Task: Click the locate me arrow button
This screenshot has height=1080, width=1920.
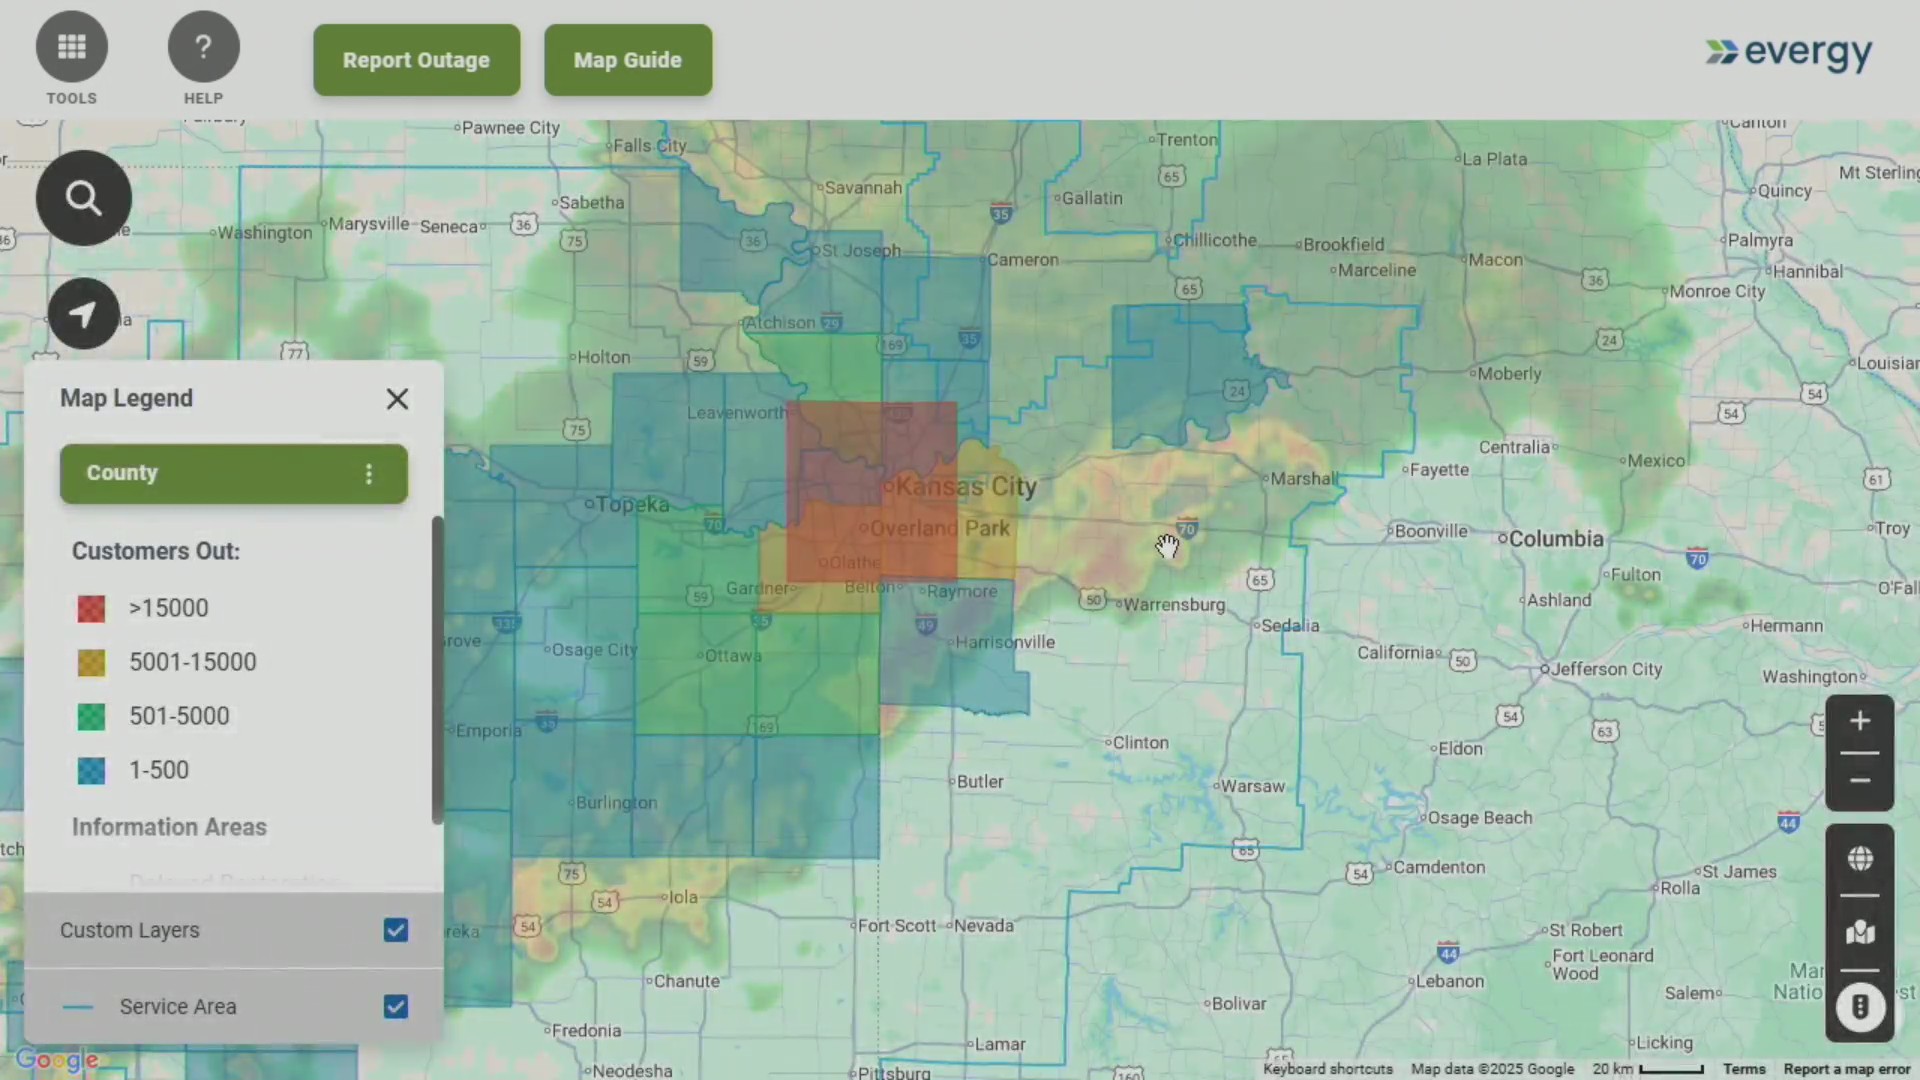Action: pos(84,314)
